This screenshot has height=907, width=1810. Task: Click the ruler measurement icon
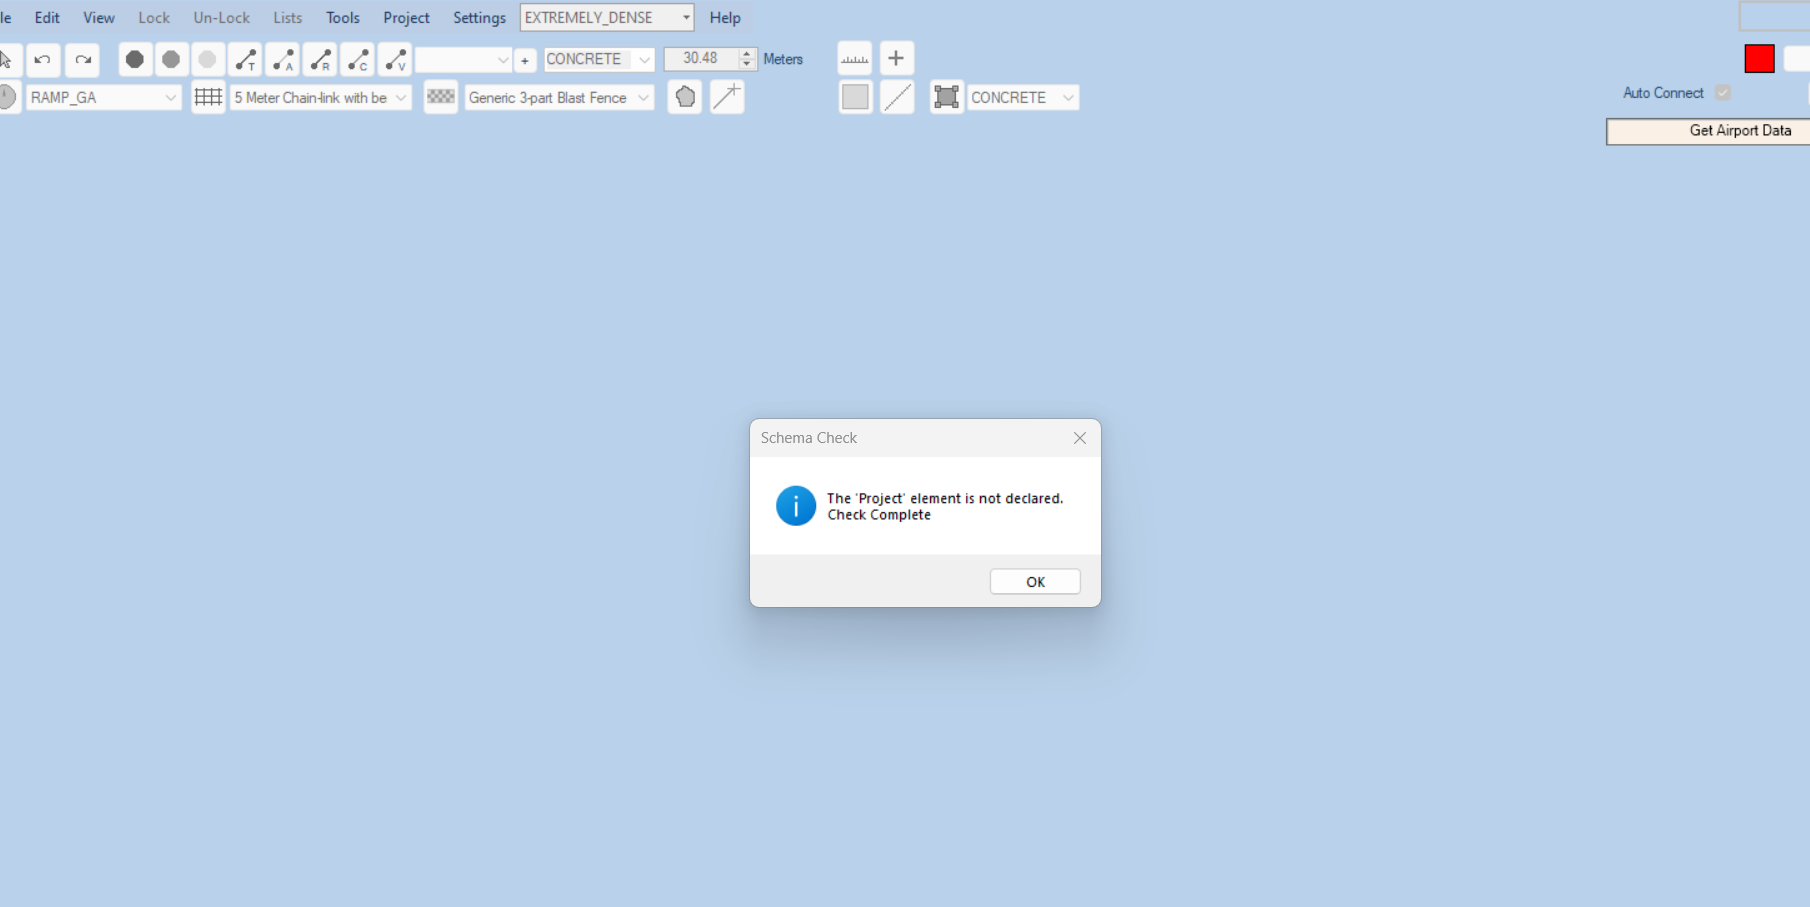pyautogui.click(x=854, y=59)
